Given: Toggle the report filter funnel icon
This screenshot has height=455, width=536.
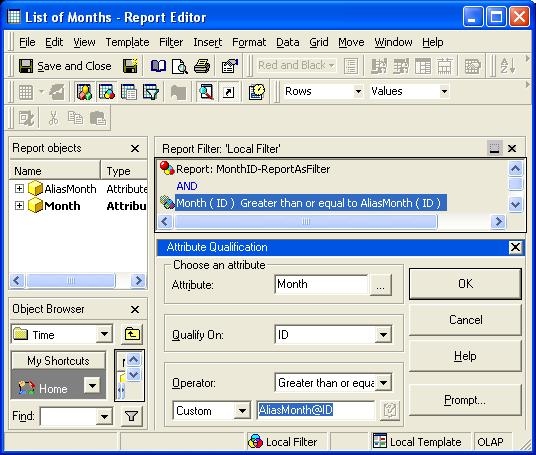Looking at the screenshot, I should (150, 92).
